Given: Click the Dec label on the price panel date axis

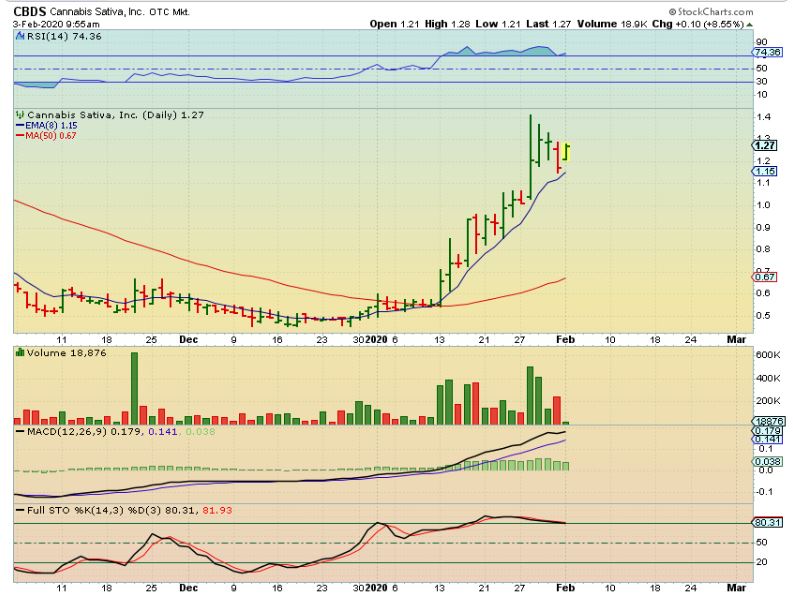Looking at the screenshot, I should (x=188, y=339).
